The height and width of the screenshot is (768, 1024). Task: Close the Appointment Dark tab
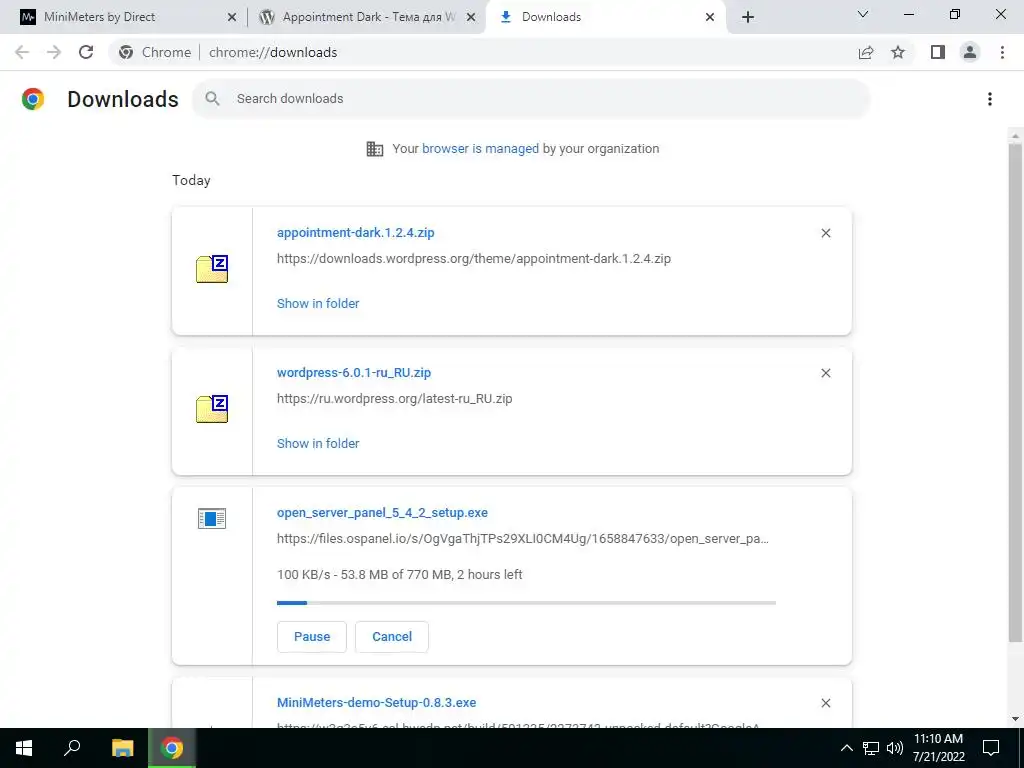click(x=471, y=17)
